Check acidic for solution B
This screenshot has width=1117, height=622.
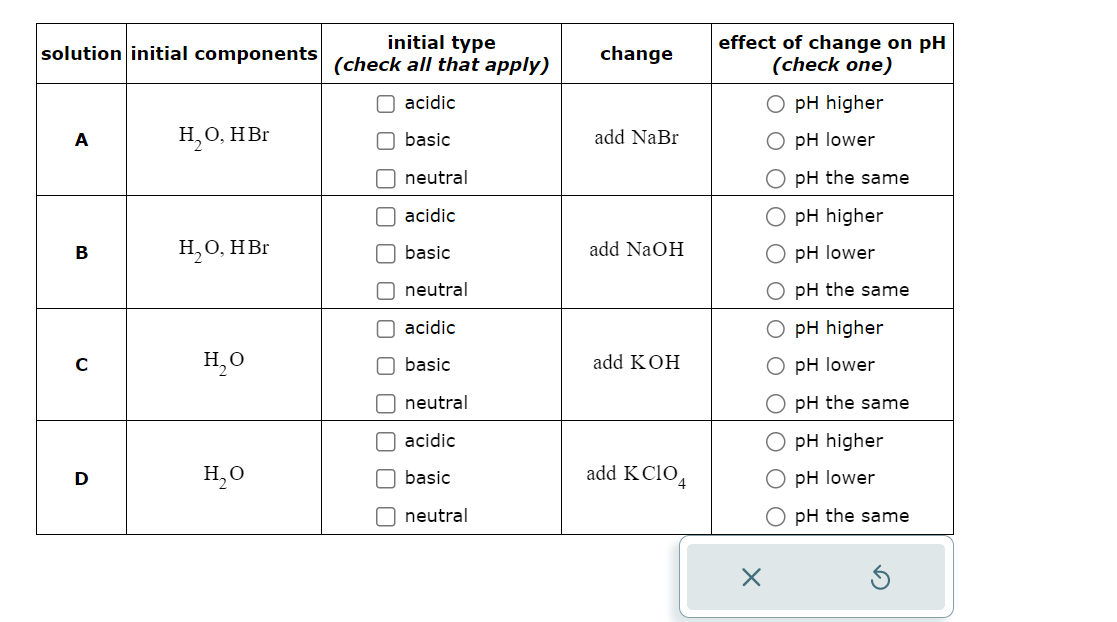386,216
